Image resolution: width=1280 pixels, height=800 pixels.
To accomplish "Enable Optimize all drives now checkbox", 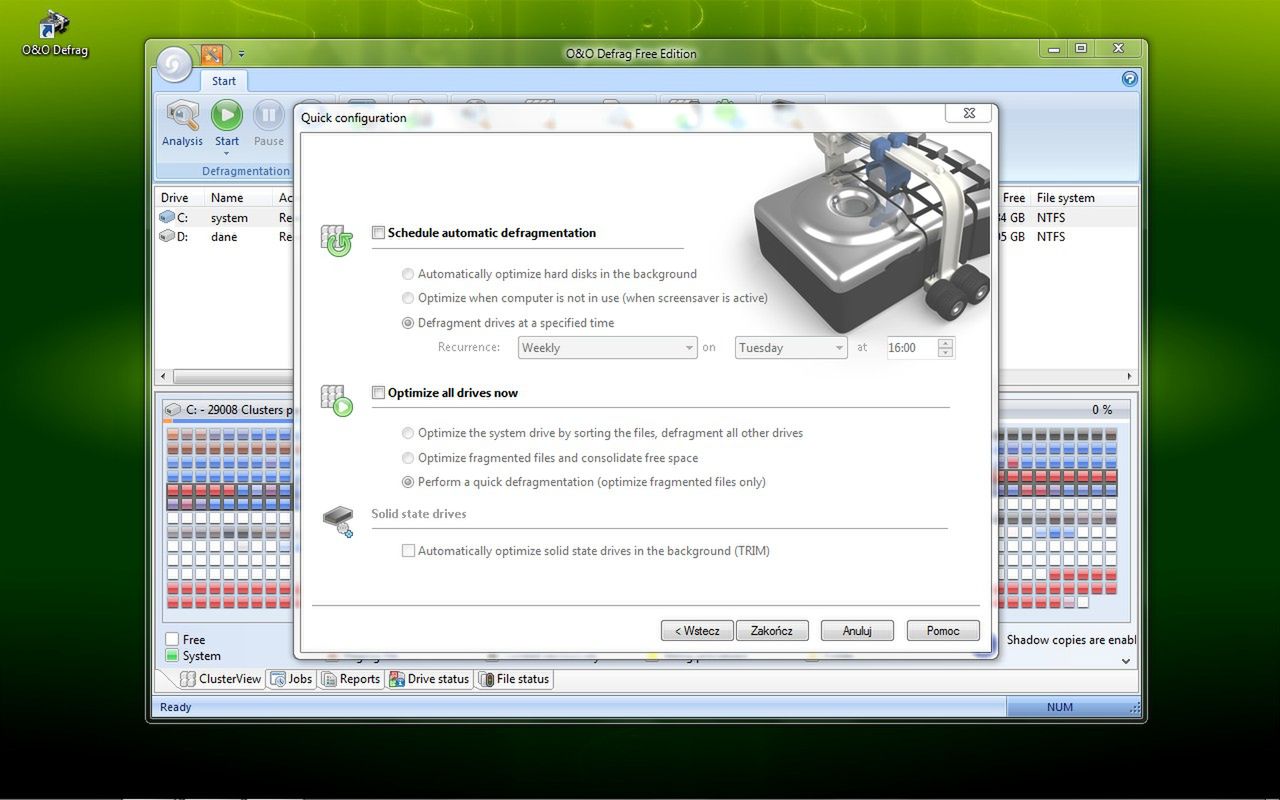I will coord(378,393).
